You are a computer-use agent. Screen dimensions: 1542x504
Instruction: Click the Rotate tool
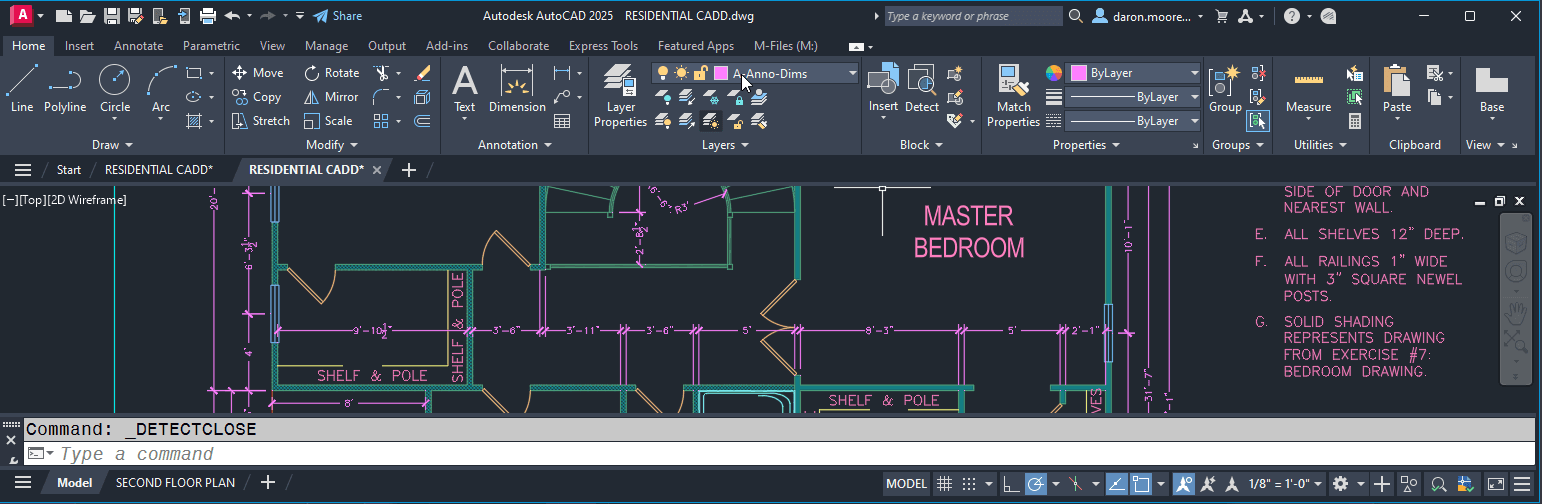(x=331, y=73)
